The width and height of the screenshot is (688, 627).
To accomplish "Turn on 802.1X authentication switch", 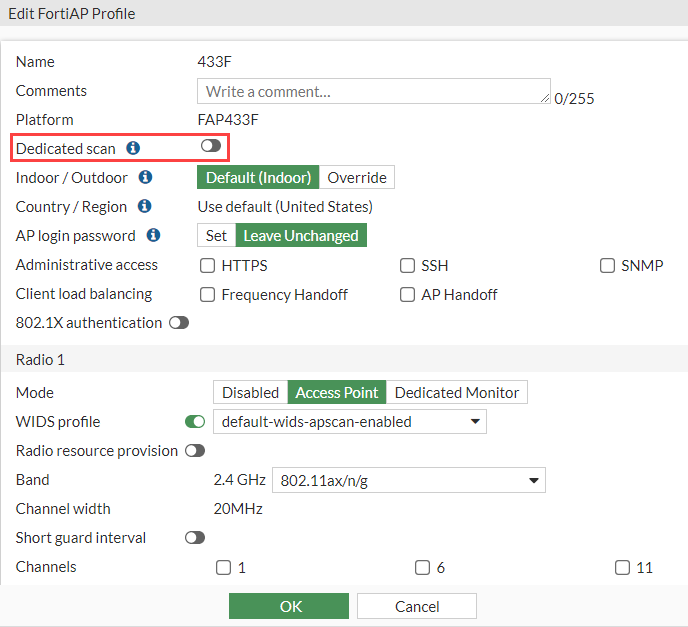I will 179,323.
